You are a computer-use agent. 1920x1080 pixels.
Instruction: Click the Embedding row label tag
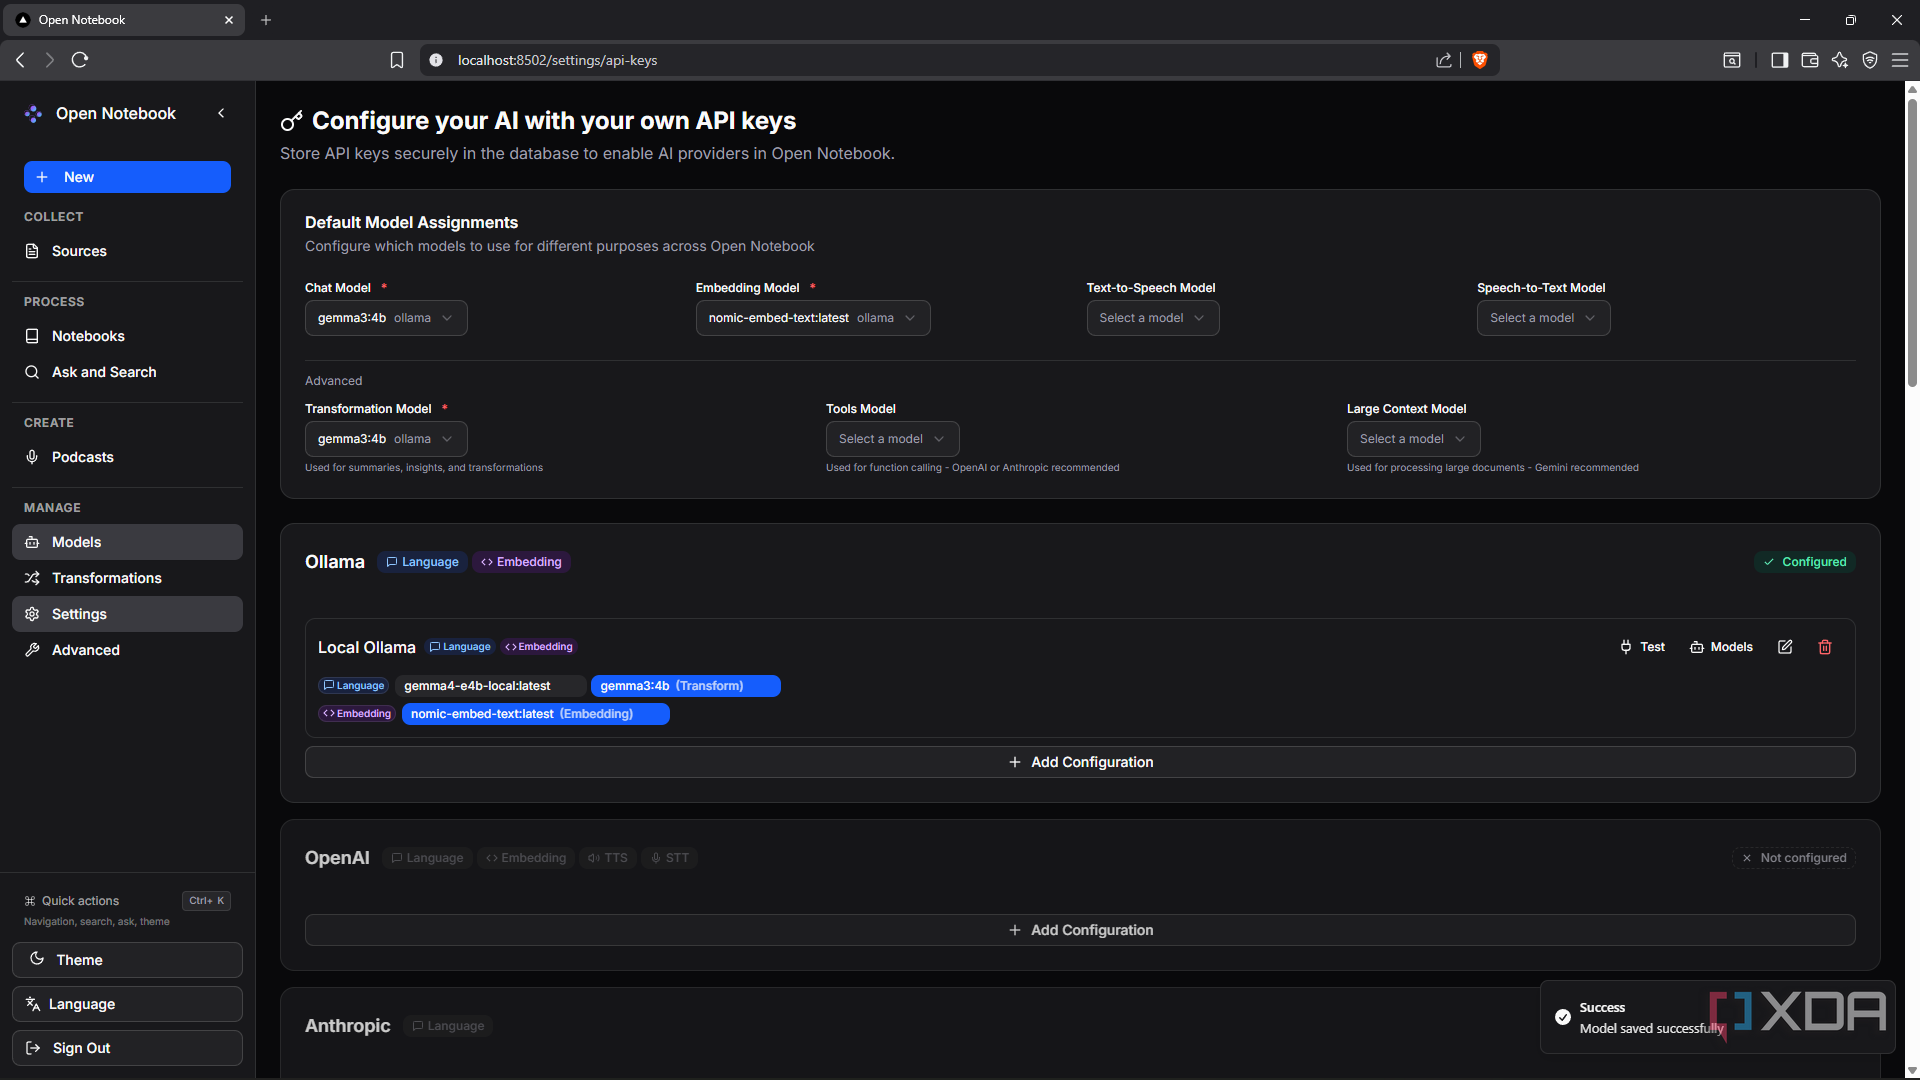[x=357, y=714]
